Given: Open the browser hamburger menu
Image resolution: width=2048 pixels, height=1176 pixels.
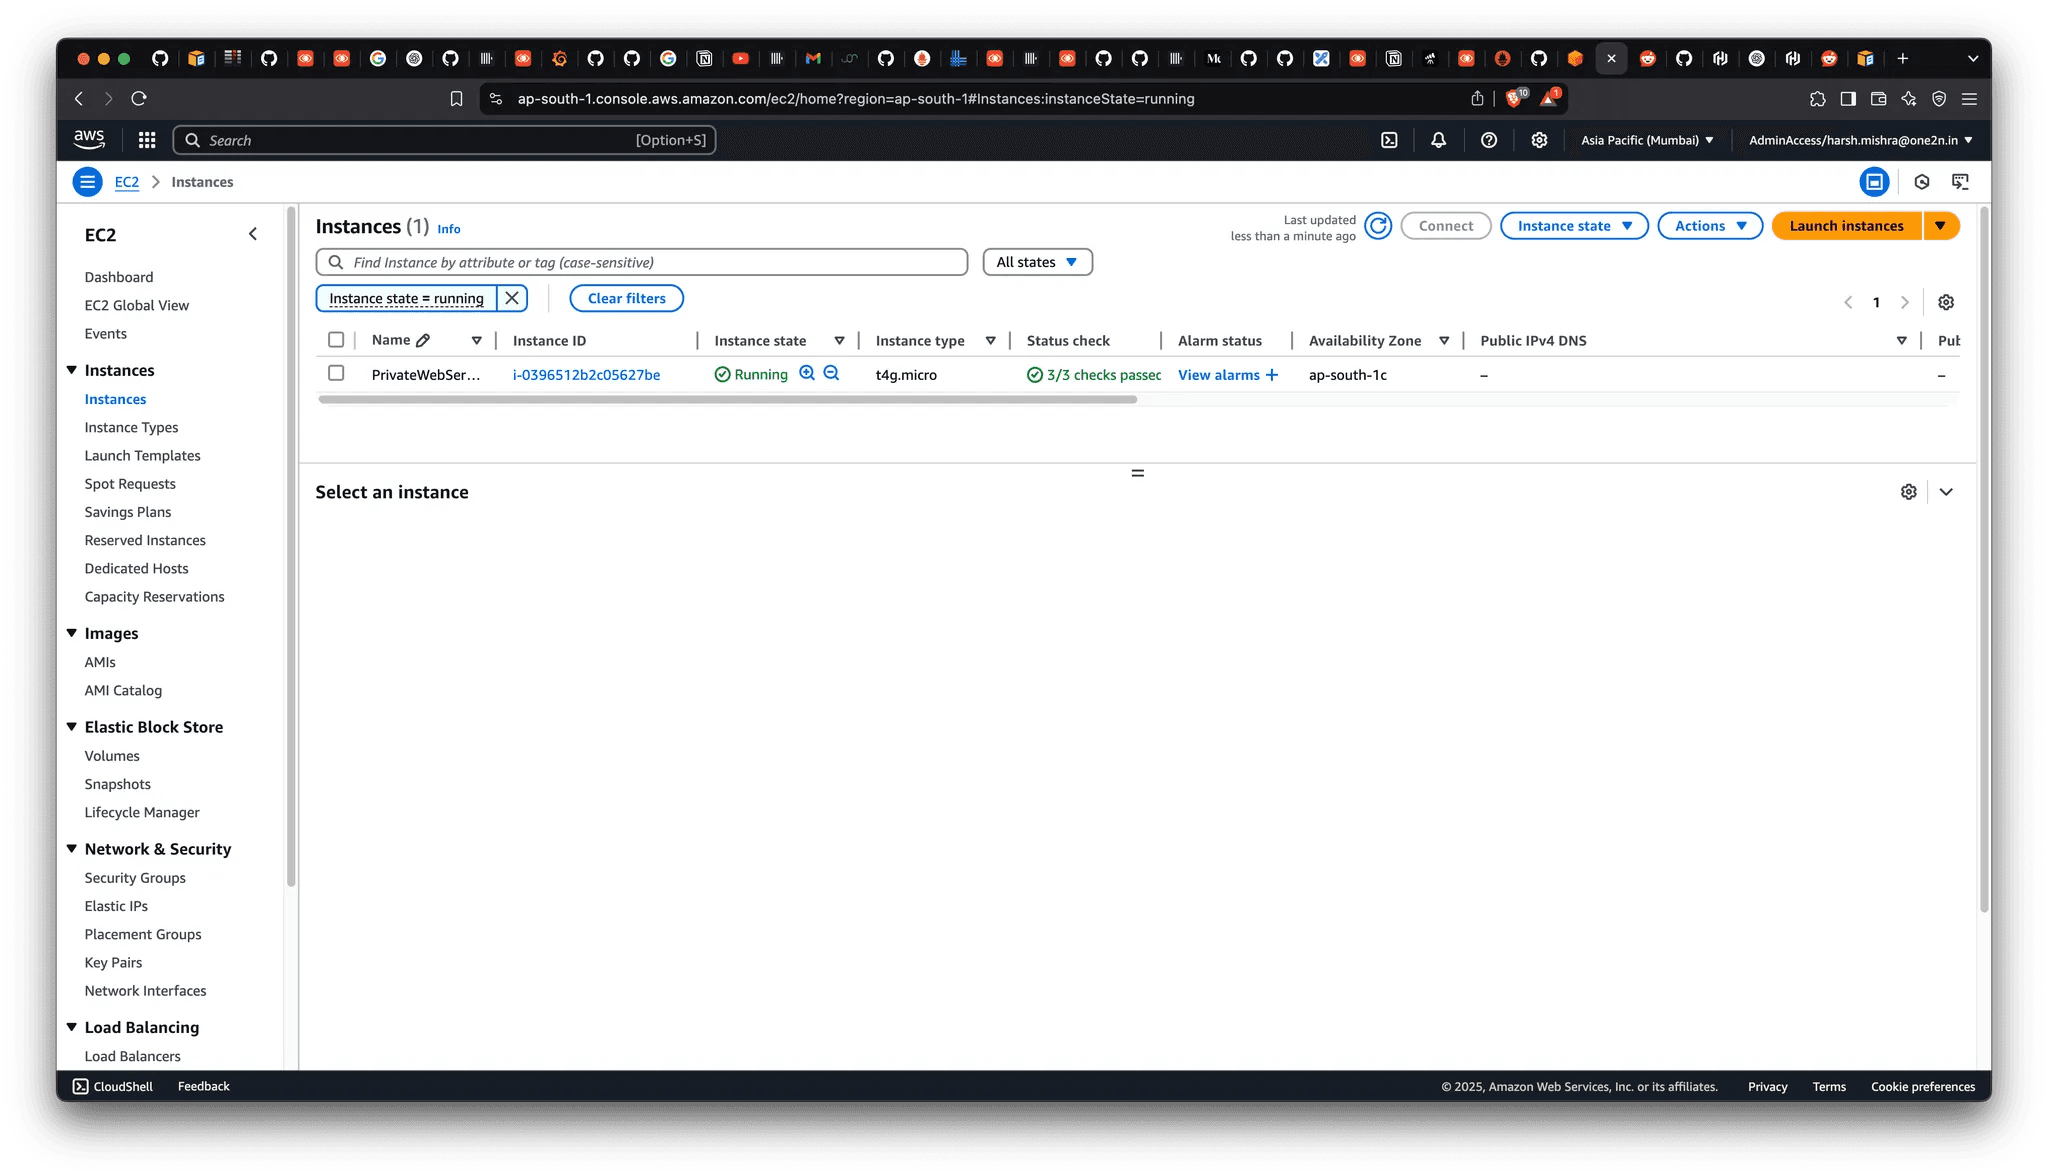Looking at the screenshot, I should (1969, 98).
